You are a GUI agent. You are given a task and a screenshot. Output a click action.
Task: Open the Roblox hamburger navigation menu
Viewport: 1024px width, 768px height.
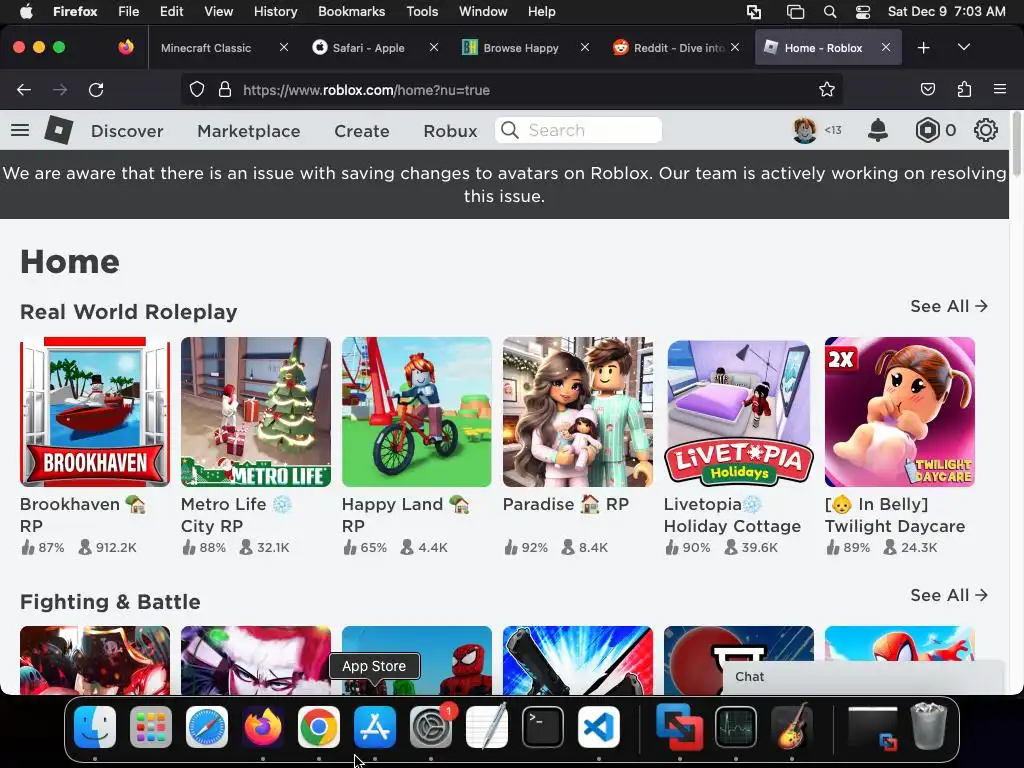click(x=20, y=130)
